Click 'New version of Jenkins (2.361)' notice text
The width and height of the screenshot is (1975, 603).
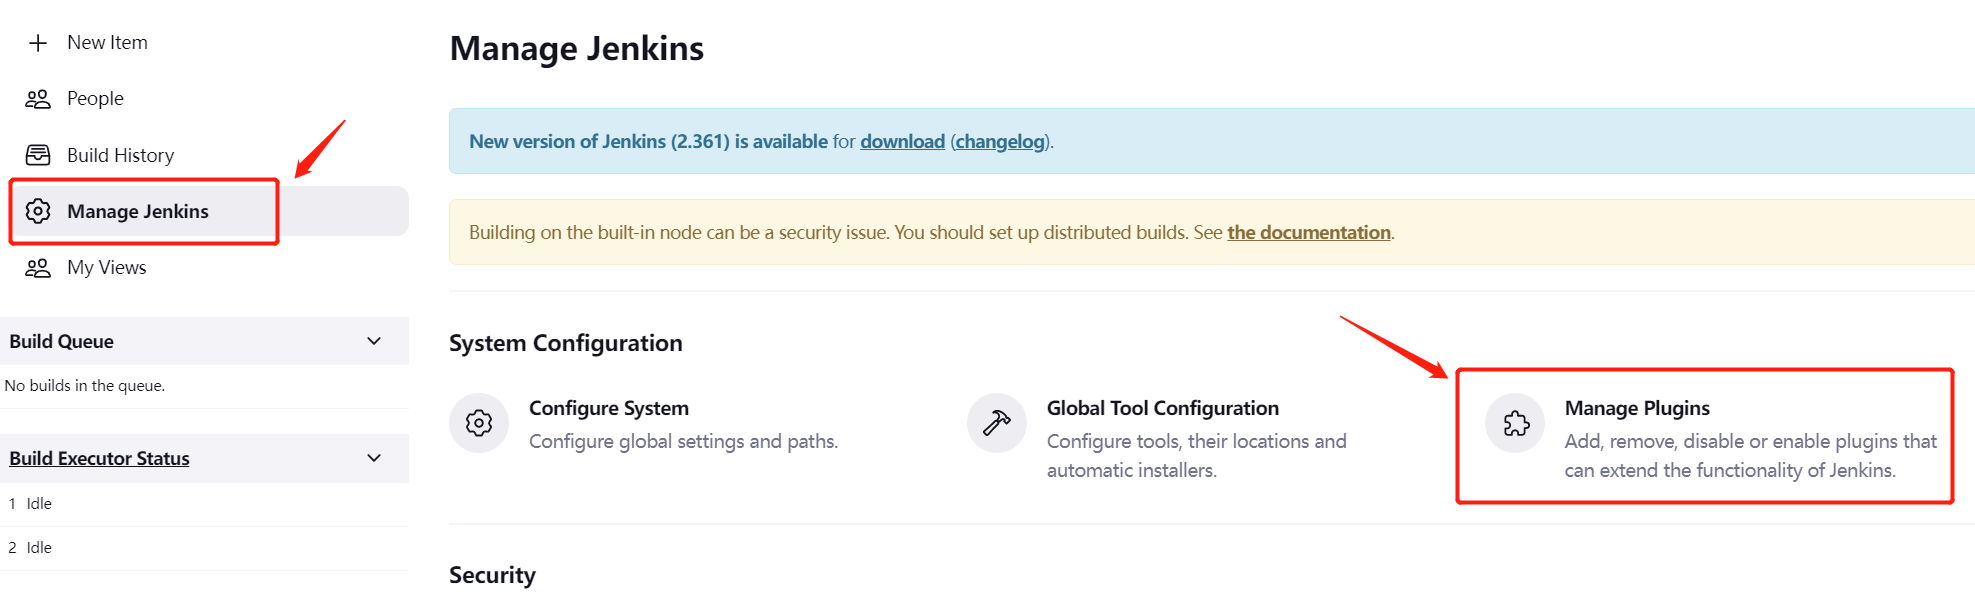(649, 141)
